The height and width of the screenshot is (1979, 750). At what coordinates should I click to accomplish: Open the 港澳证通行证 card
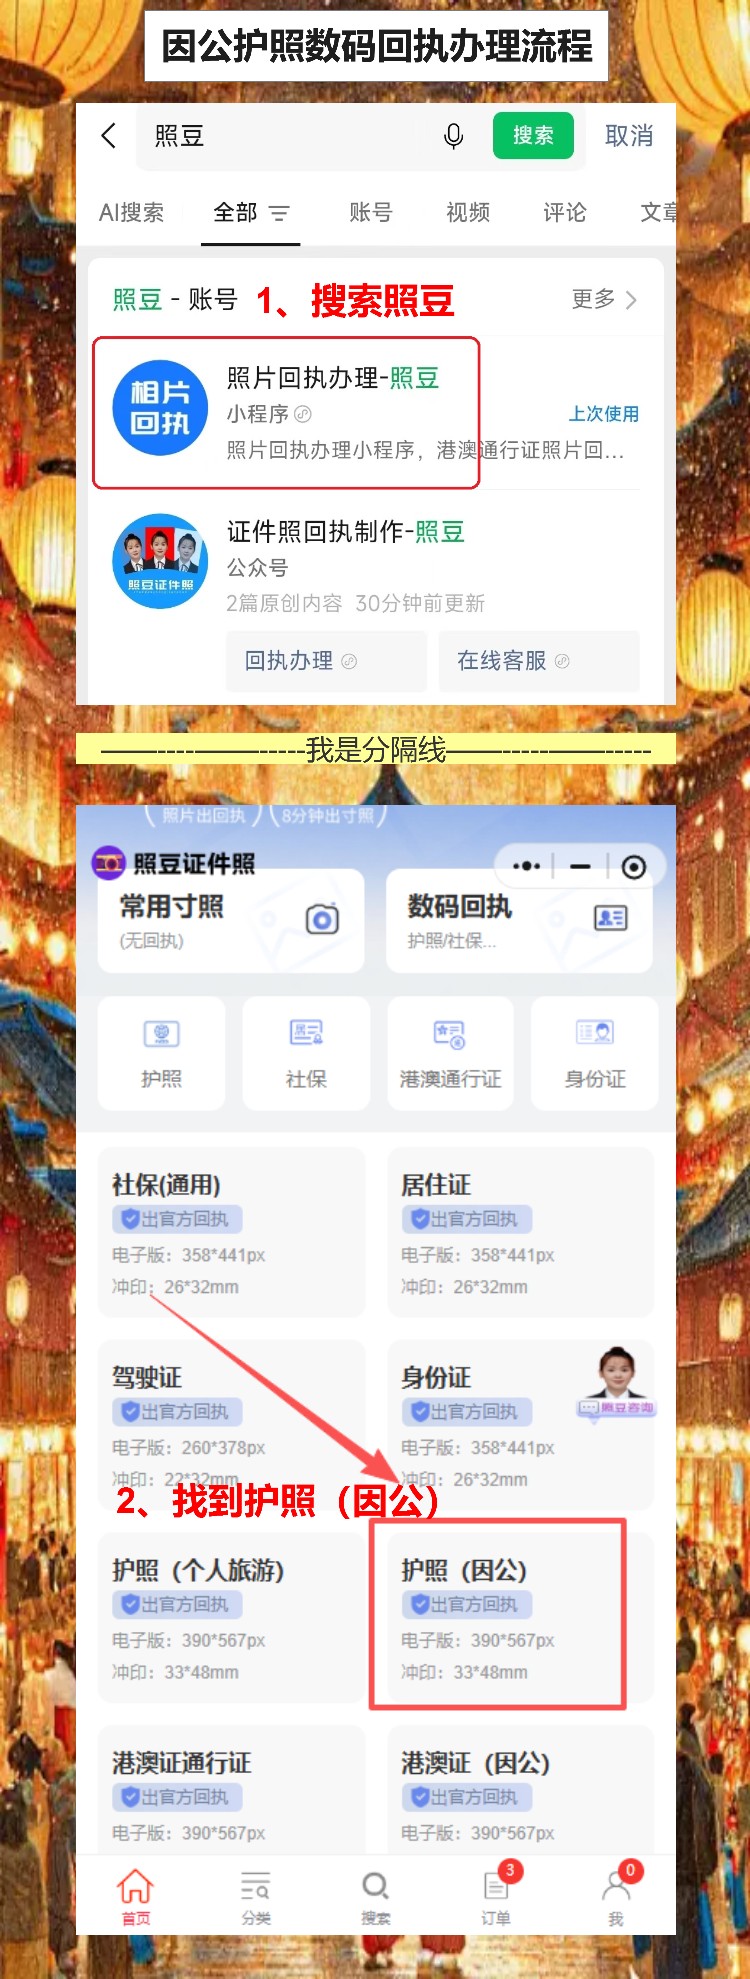231,1791
